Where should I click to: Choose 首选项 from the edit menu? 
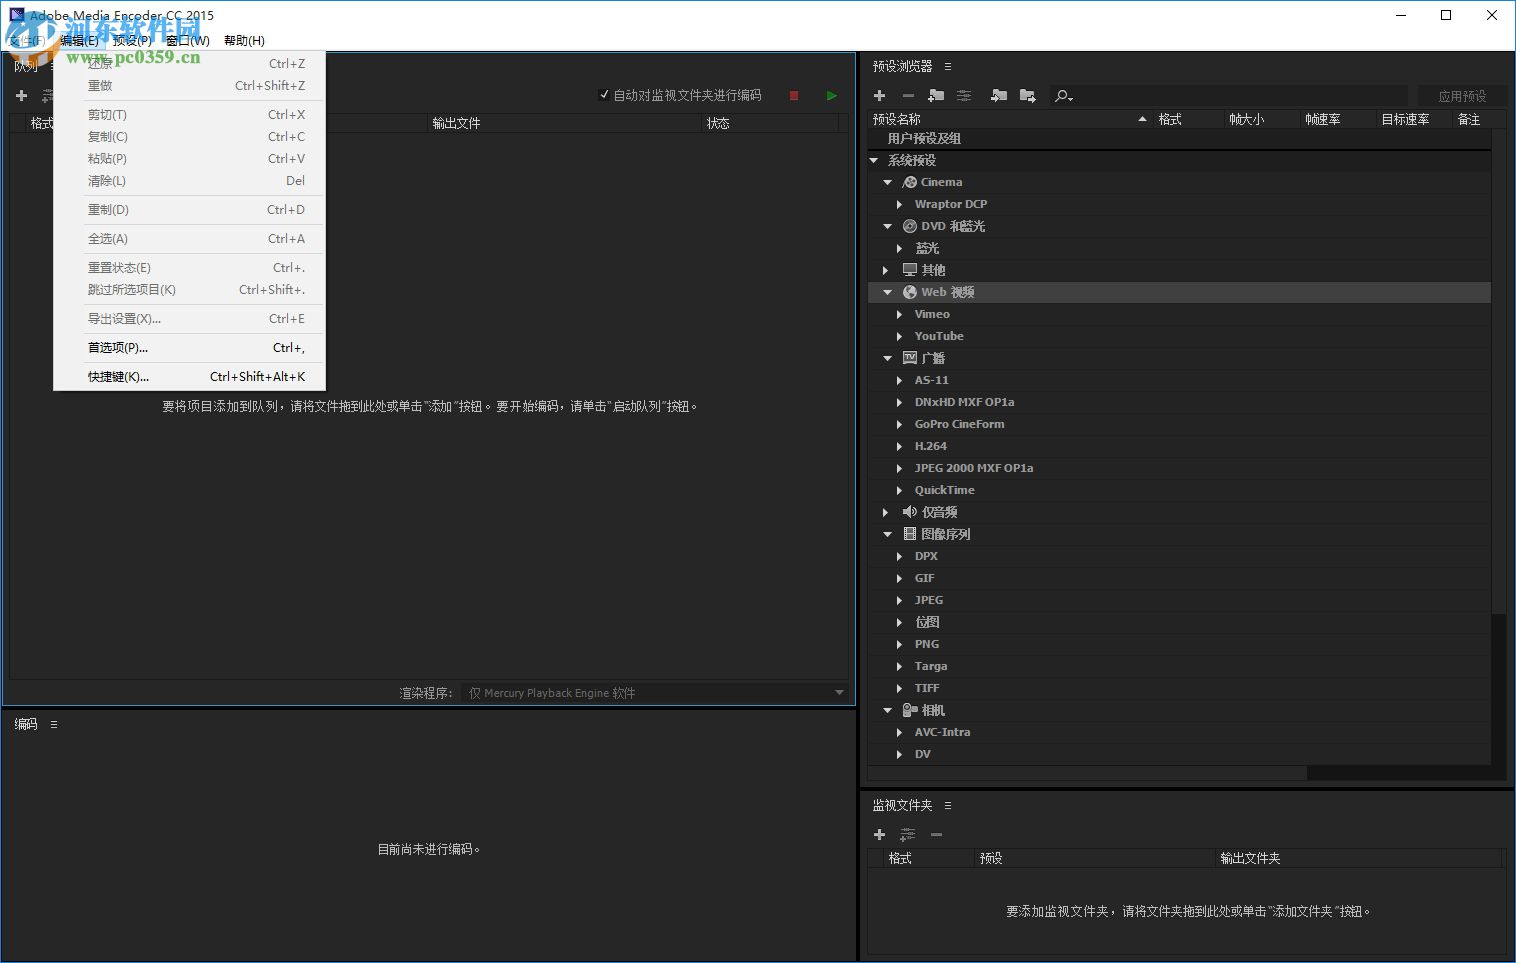117,347
